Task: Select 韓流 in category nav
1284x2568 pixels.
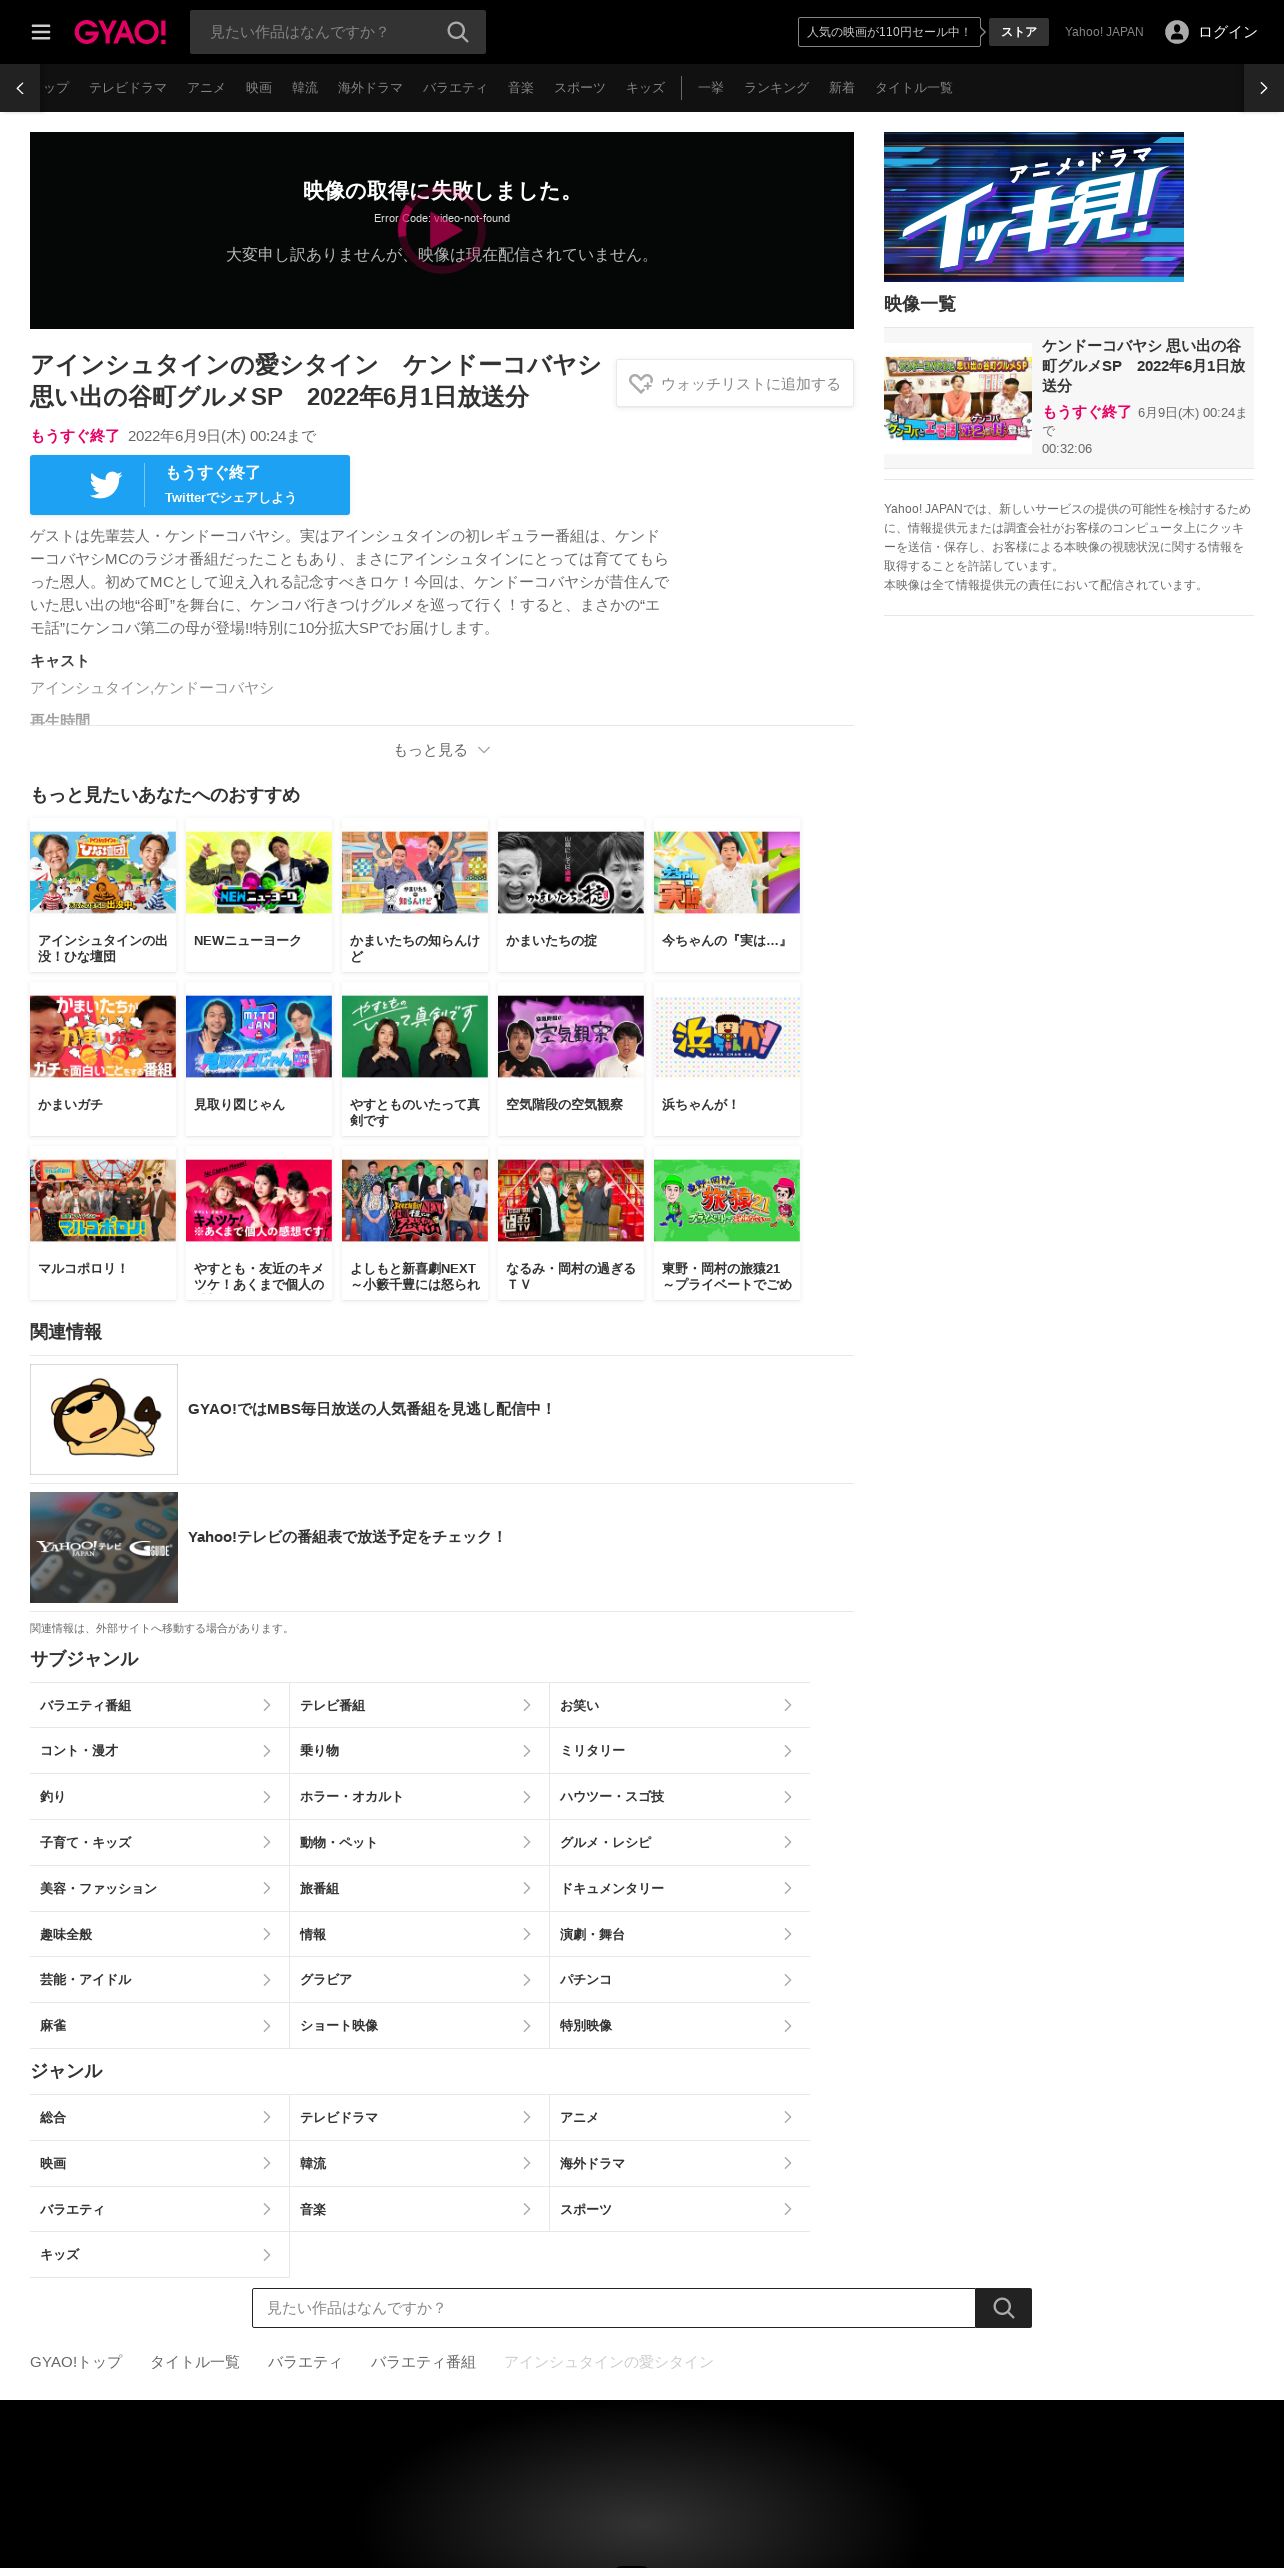Action: tap(305, 88)
